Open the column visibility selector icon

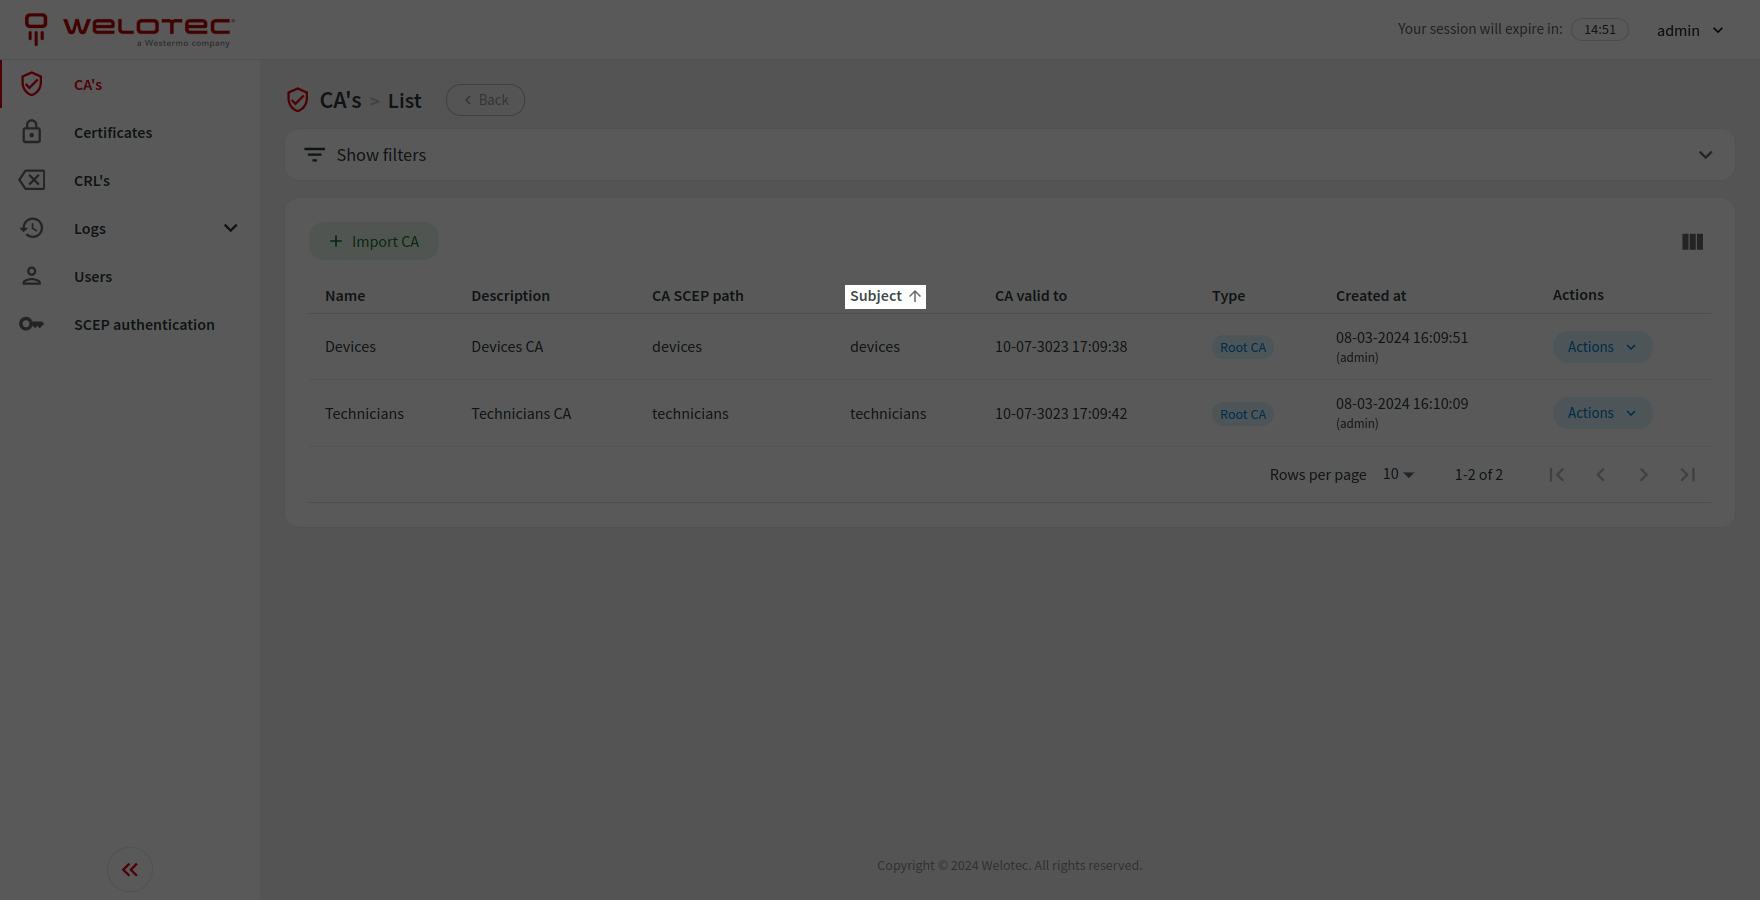pyautogui.click(x=1692, y=242)
